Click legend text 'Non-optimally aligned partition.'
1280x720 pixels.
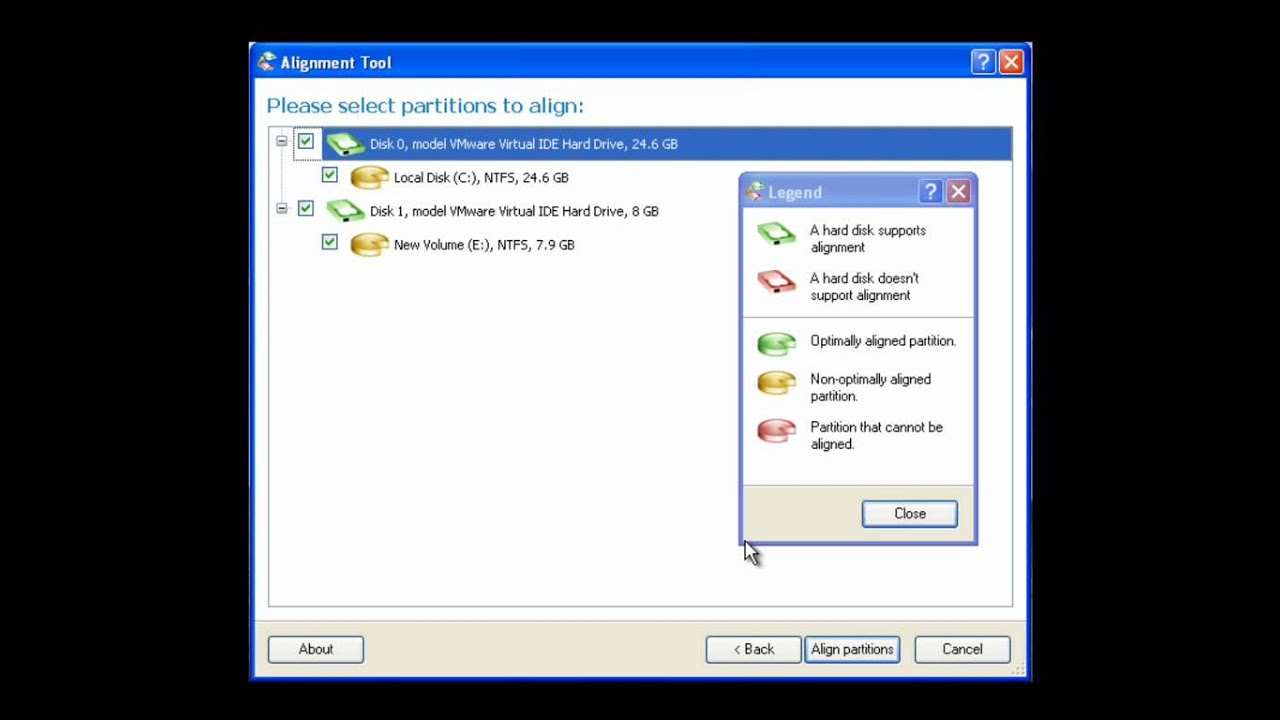point(870,388)
